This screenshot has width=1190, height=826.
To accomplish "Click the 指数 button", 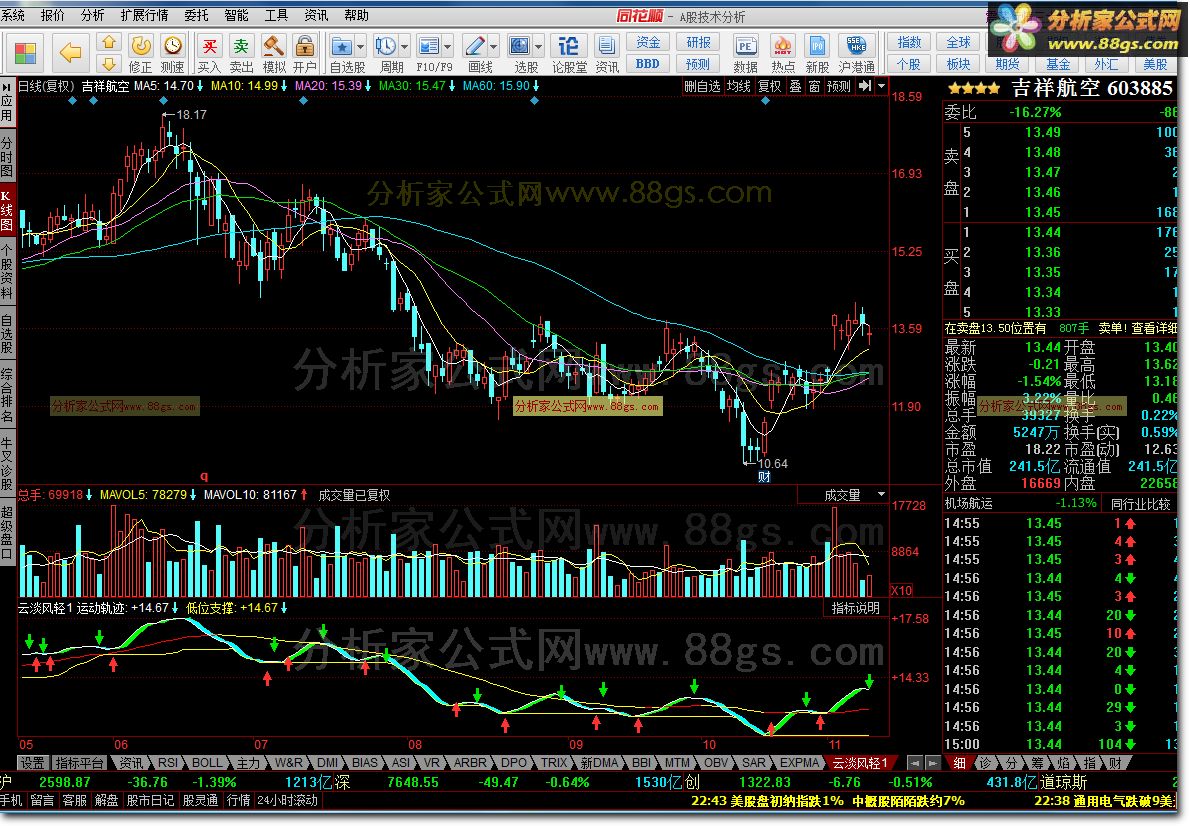I will coord(908,43).
